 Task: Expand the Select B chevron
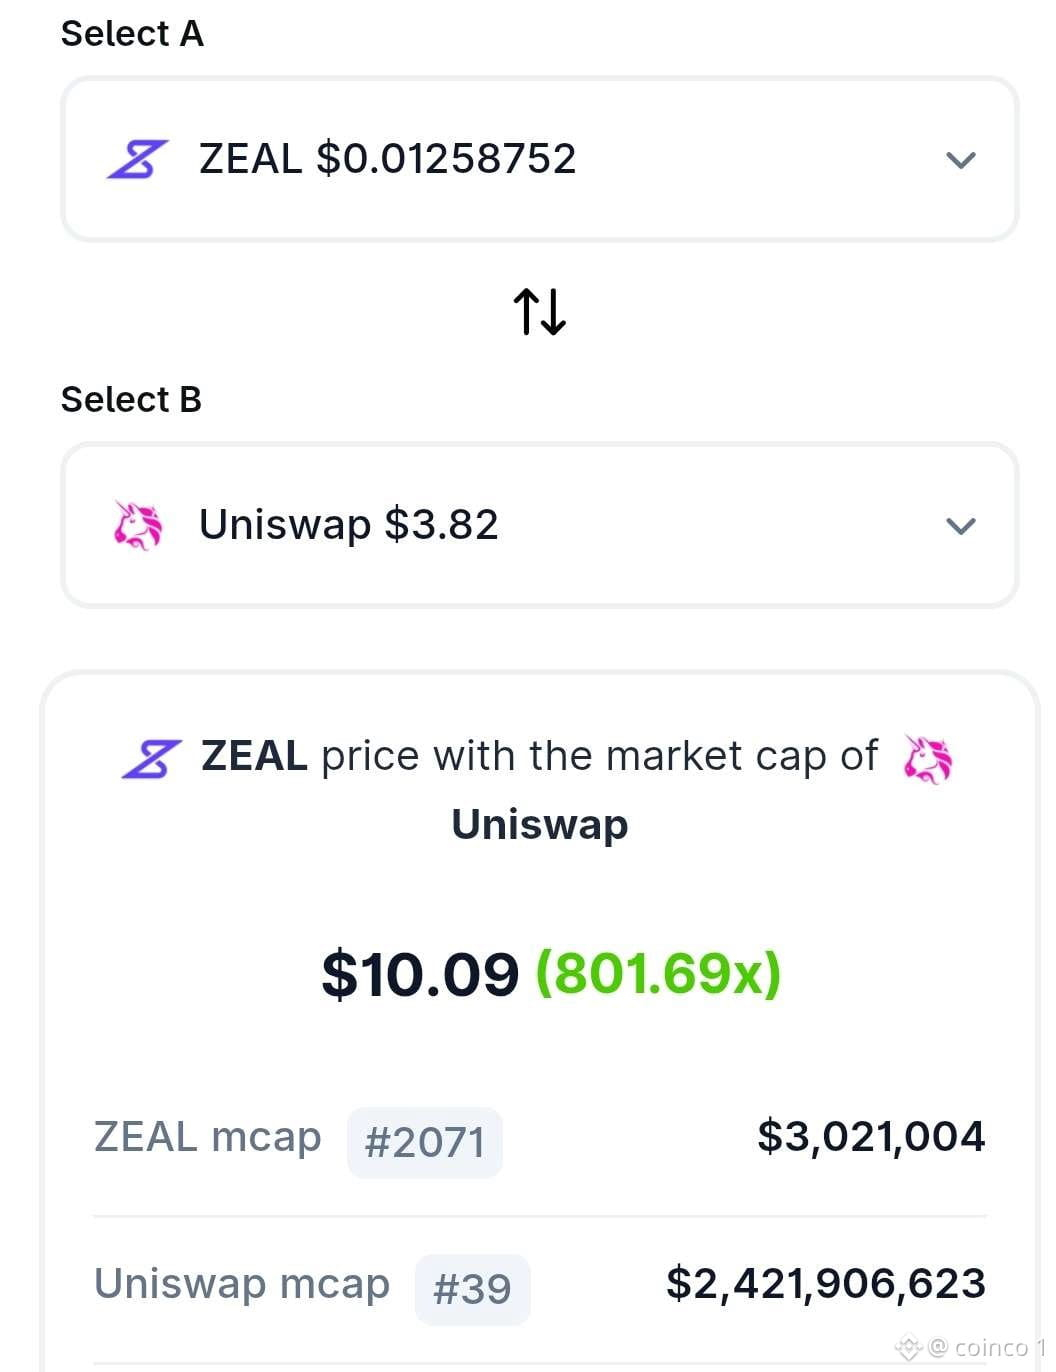click(961, 526)
